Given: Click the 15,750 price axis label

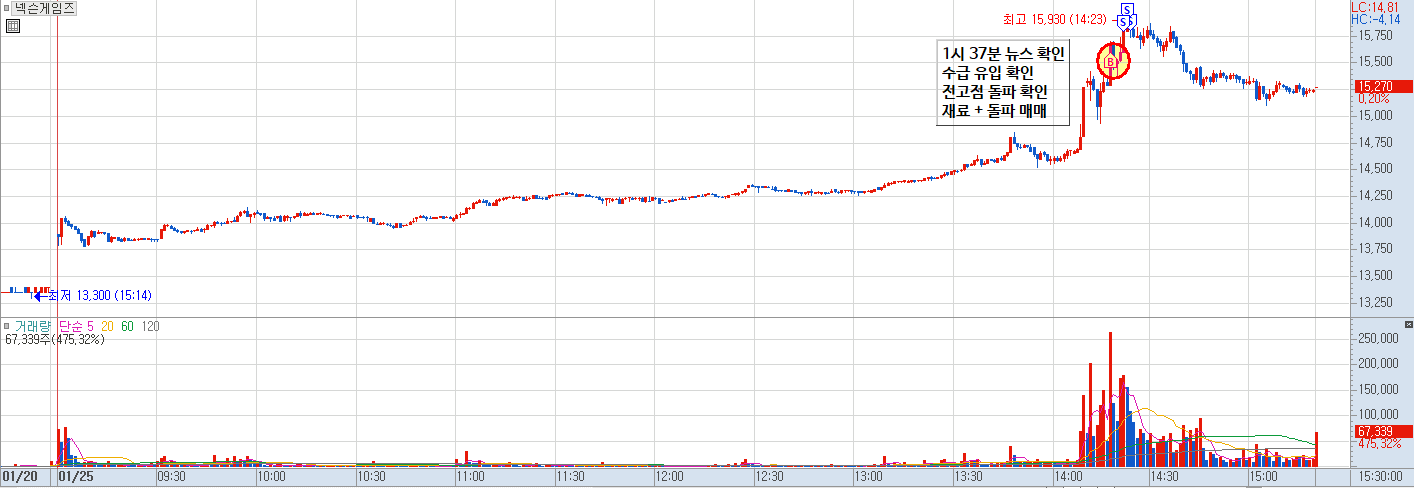Looking at the screenshot, I should 1375,35.
